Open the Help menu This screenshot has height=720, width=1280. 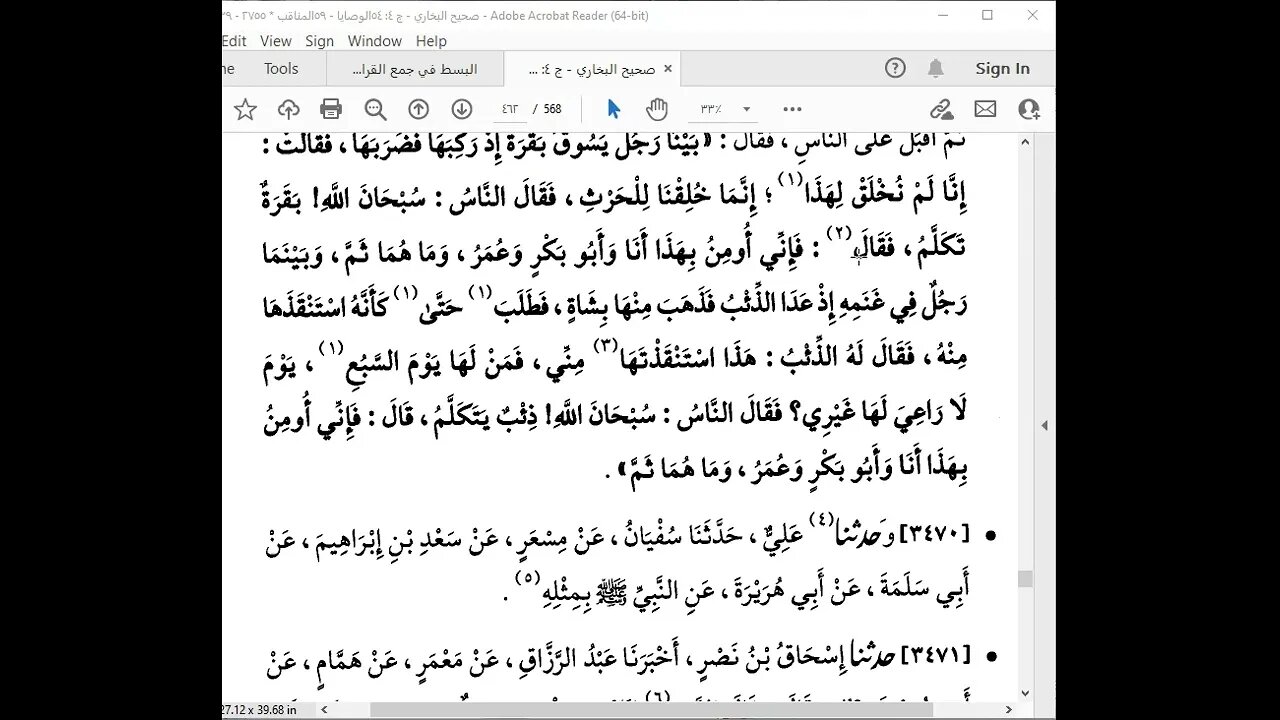pyautogui.click(x=431, y=41)
